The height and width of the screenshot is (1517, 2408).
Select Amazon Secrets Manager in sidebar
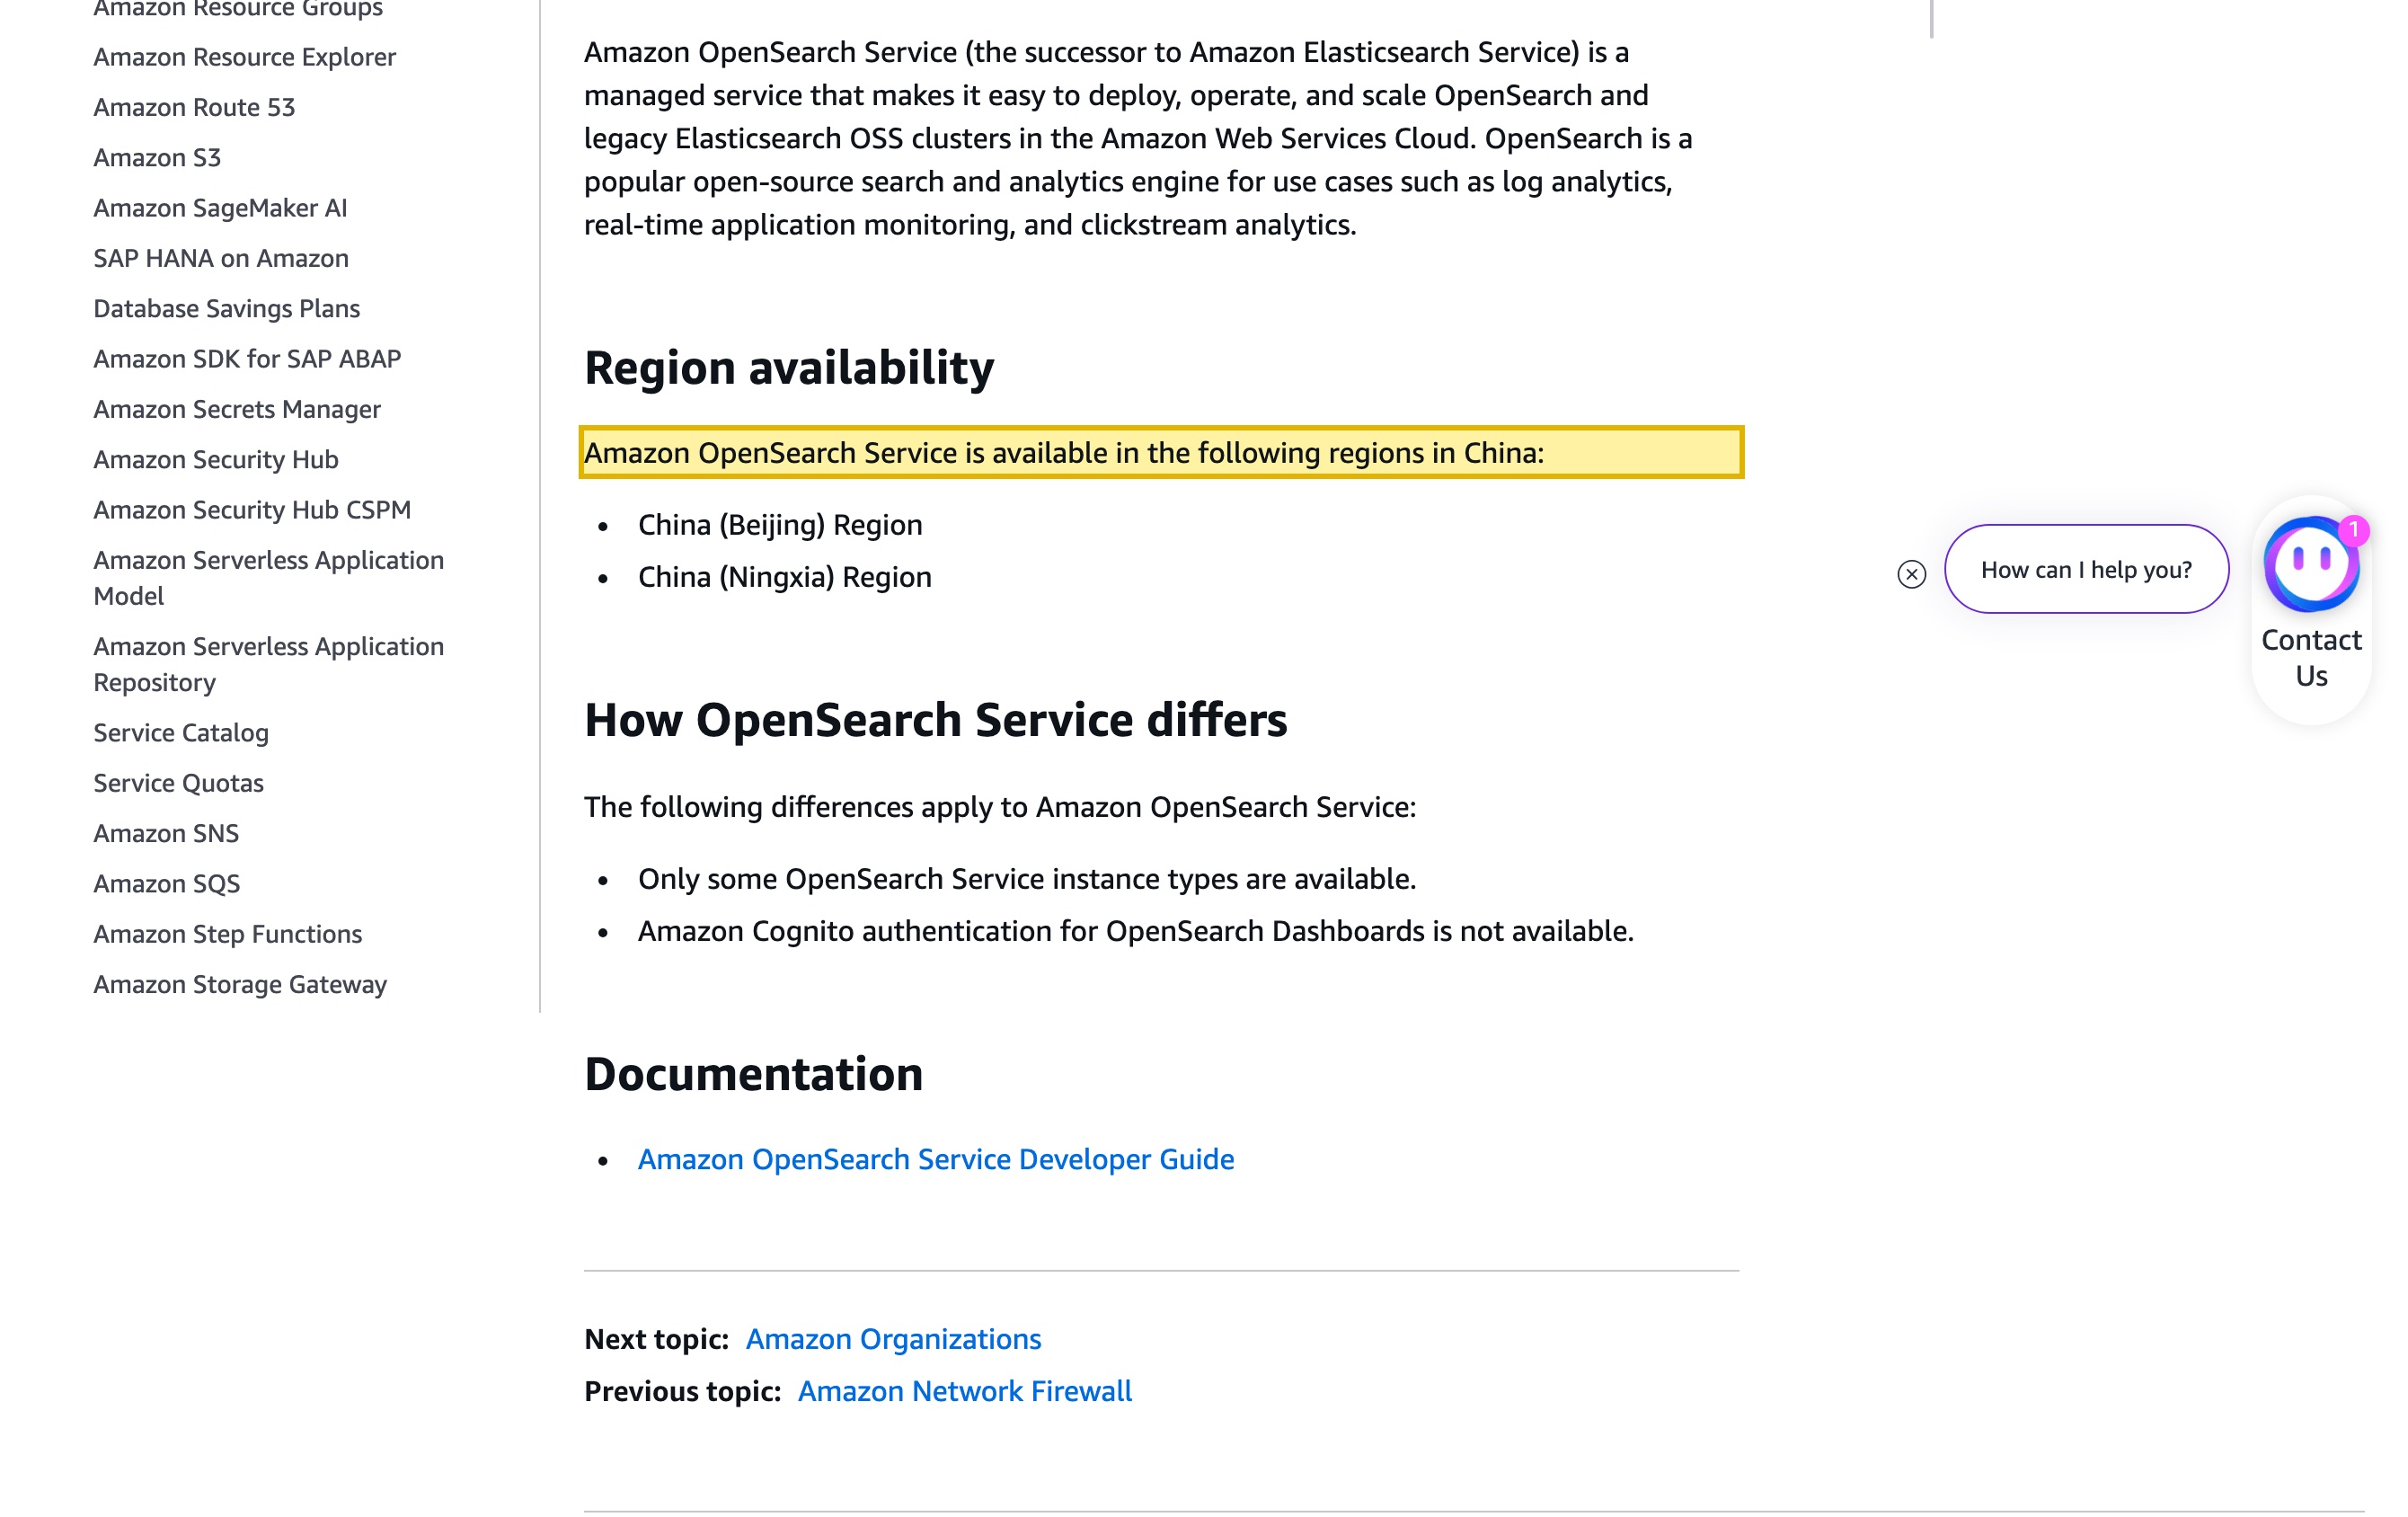237,409
